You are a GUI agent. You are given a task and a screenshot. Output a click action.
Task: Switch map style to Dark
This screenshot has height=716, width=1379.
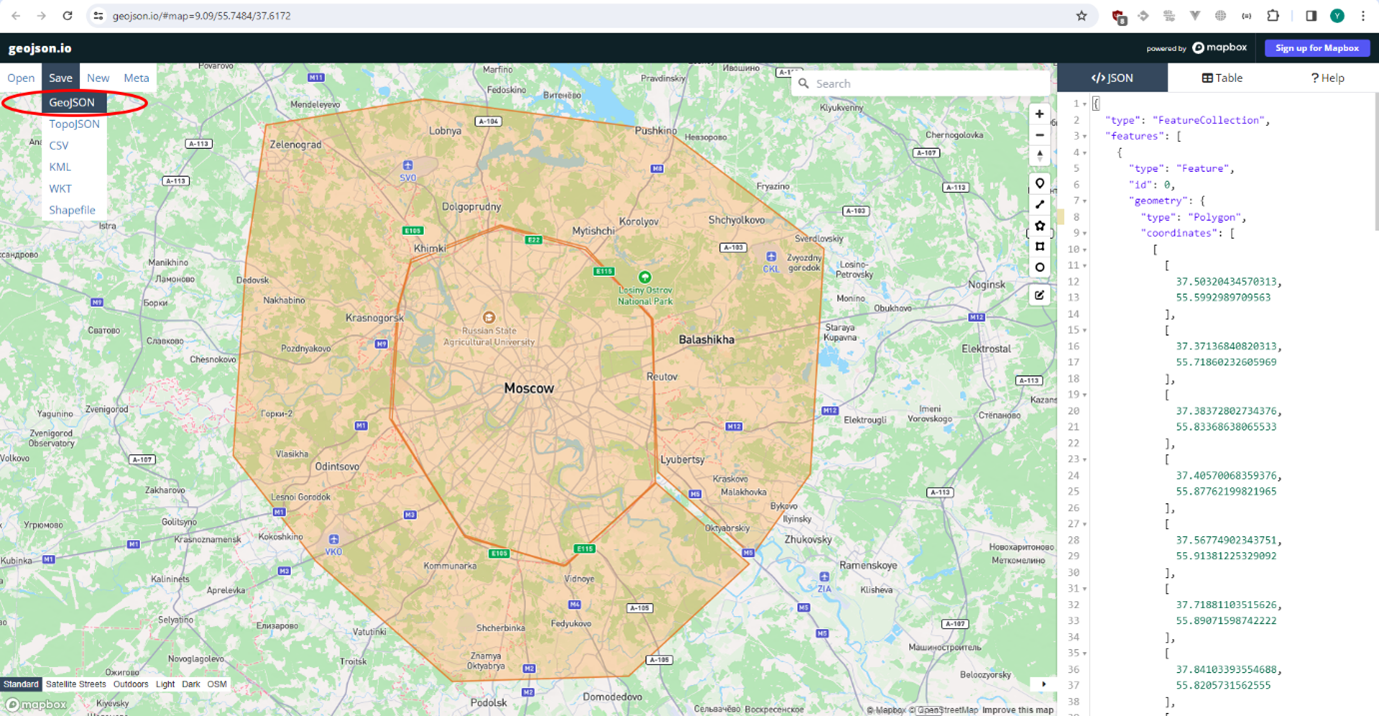click(191, 685)
